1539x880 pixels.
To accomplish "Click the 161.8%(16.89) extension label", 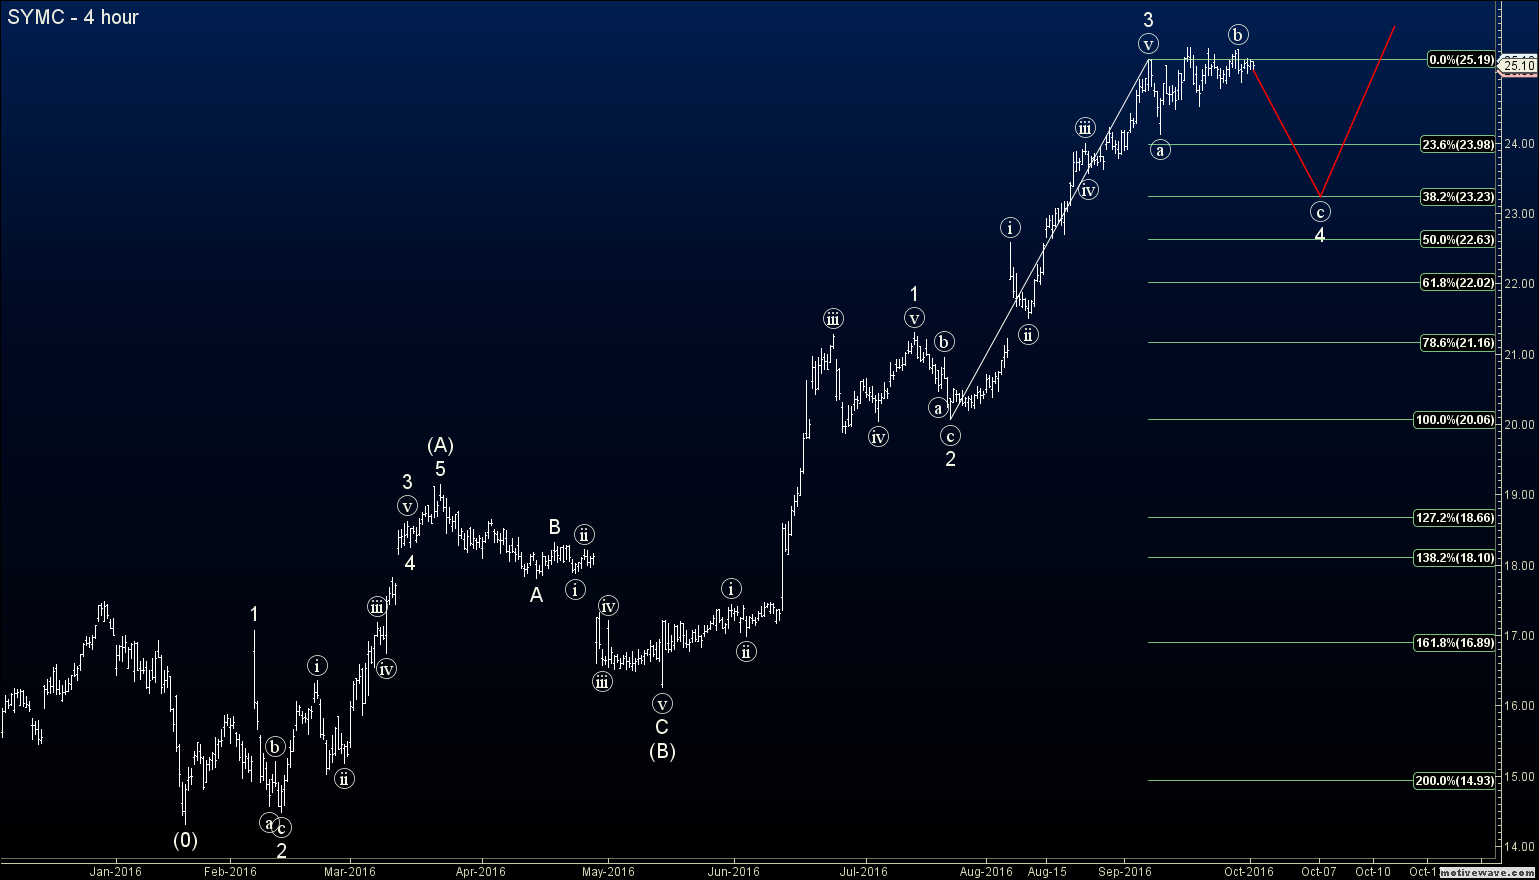I will [1455, 643].
